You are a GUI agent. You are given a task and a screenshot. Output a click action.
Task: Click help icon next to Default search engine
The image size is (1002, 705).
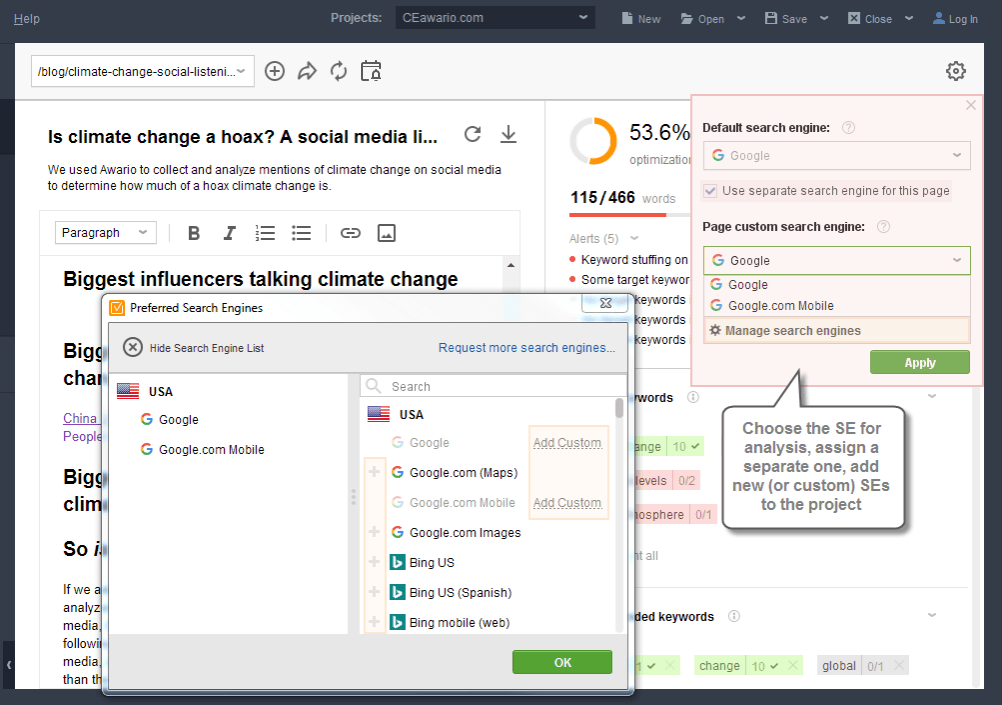point(848,127)
